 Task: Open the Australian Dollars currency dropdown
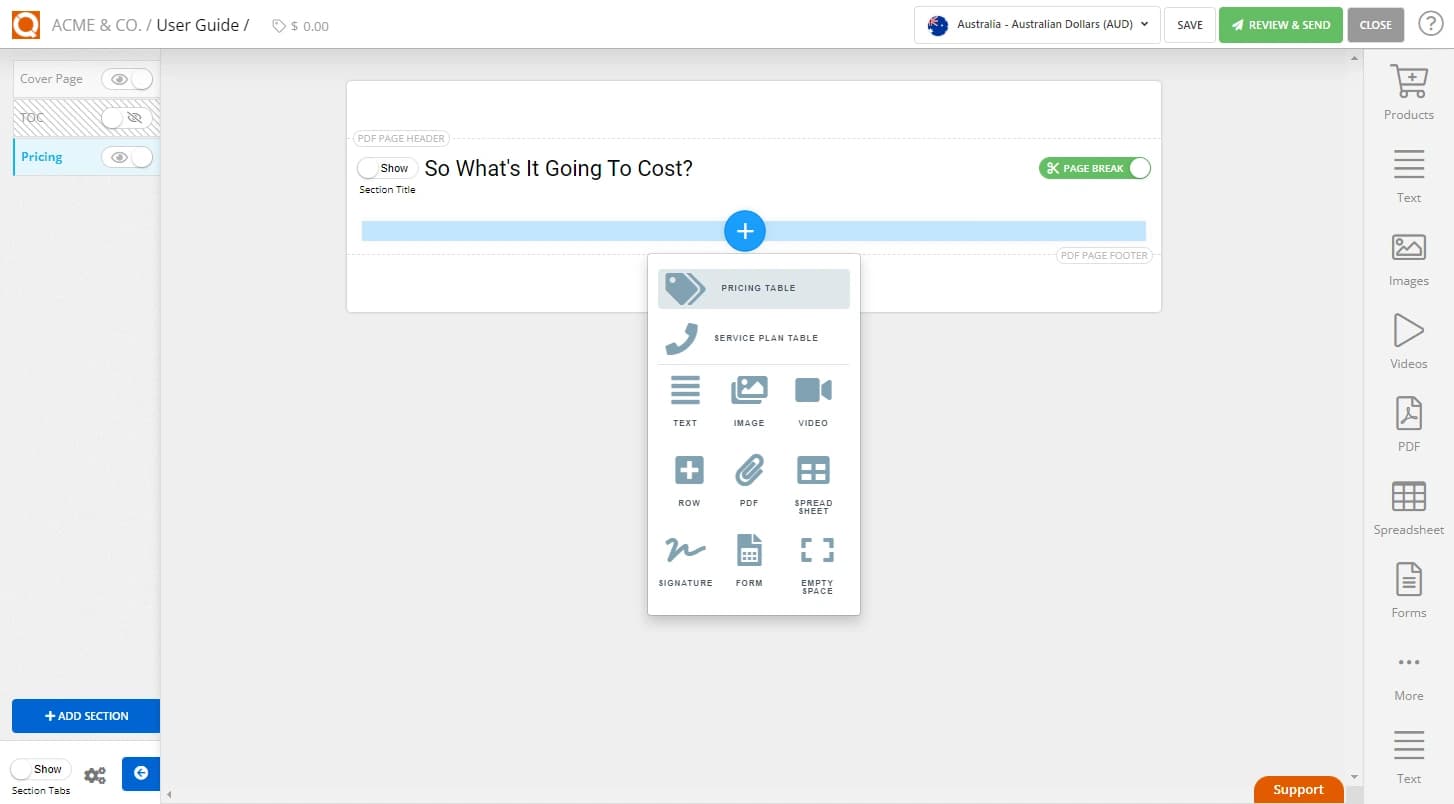pos(1036,24)
